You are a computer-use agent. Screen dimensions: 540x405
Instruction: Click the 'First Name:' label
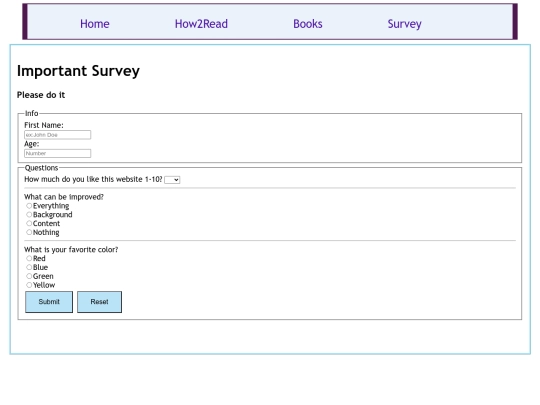[44, 125]
